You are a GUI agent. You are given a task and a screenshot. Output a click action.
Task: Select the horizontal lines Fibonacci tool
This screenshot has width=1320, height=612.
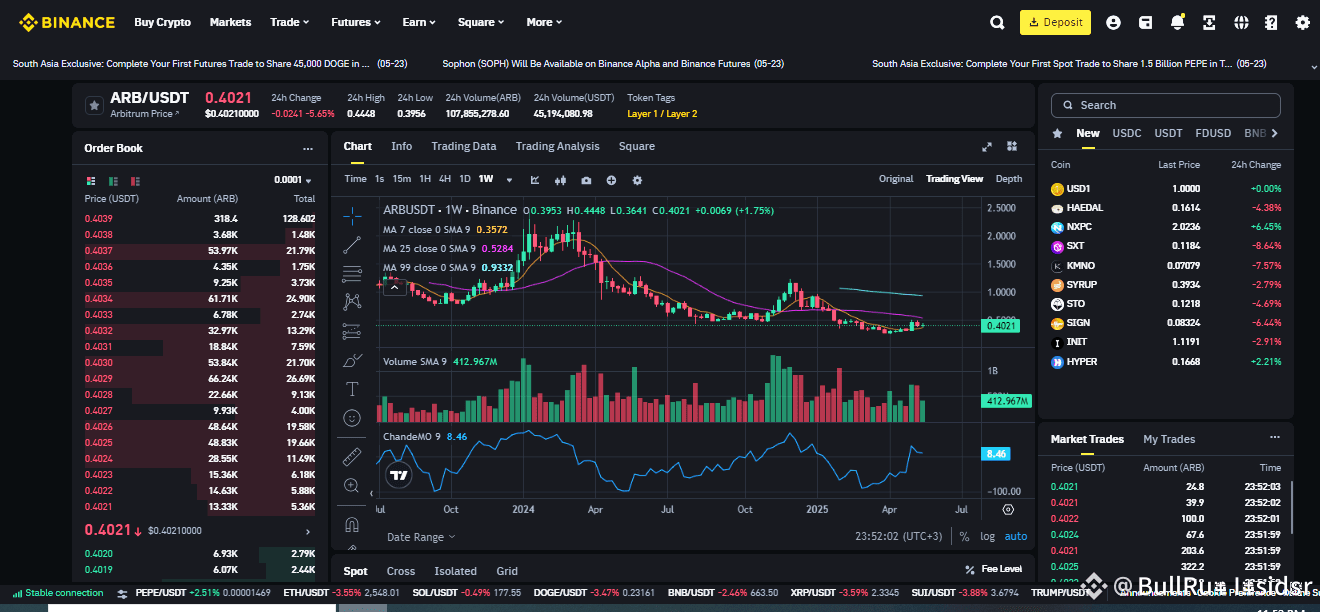[x=352, y=272]
